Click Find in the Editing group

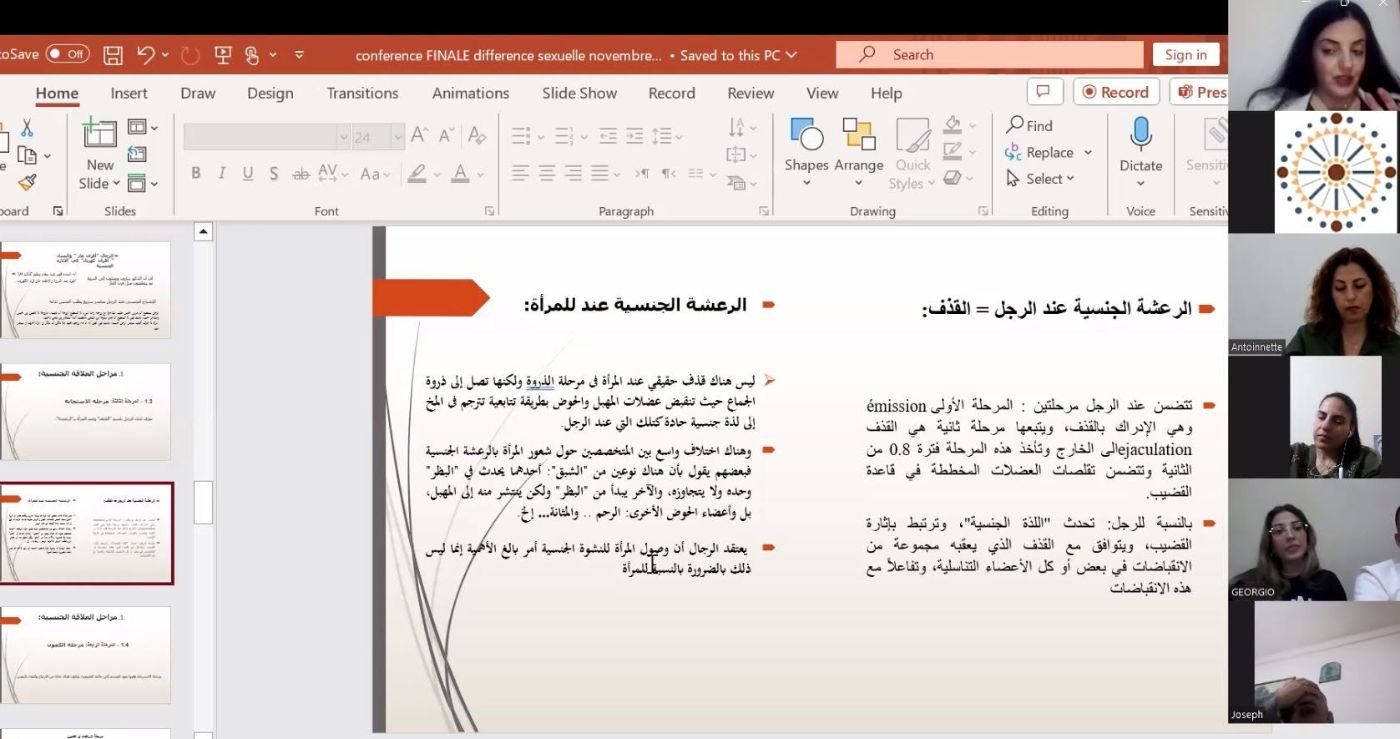pos(1030,125)
